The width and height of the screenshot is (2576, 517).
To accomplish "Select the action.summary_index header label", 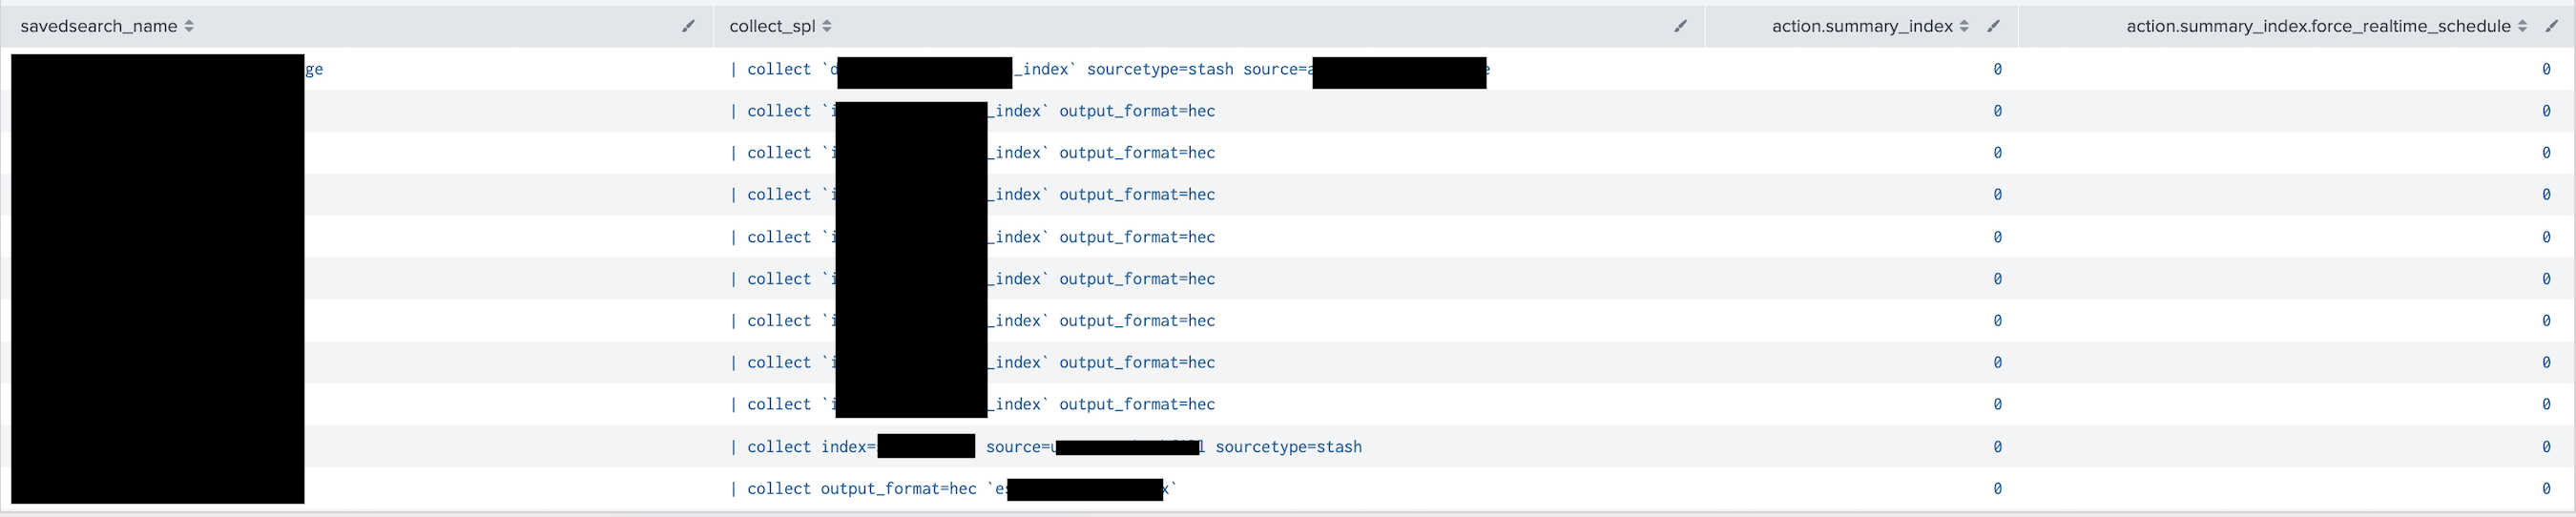I will (x=1861, y=26).
